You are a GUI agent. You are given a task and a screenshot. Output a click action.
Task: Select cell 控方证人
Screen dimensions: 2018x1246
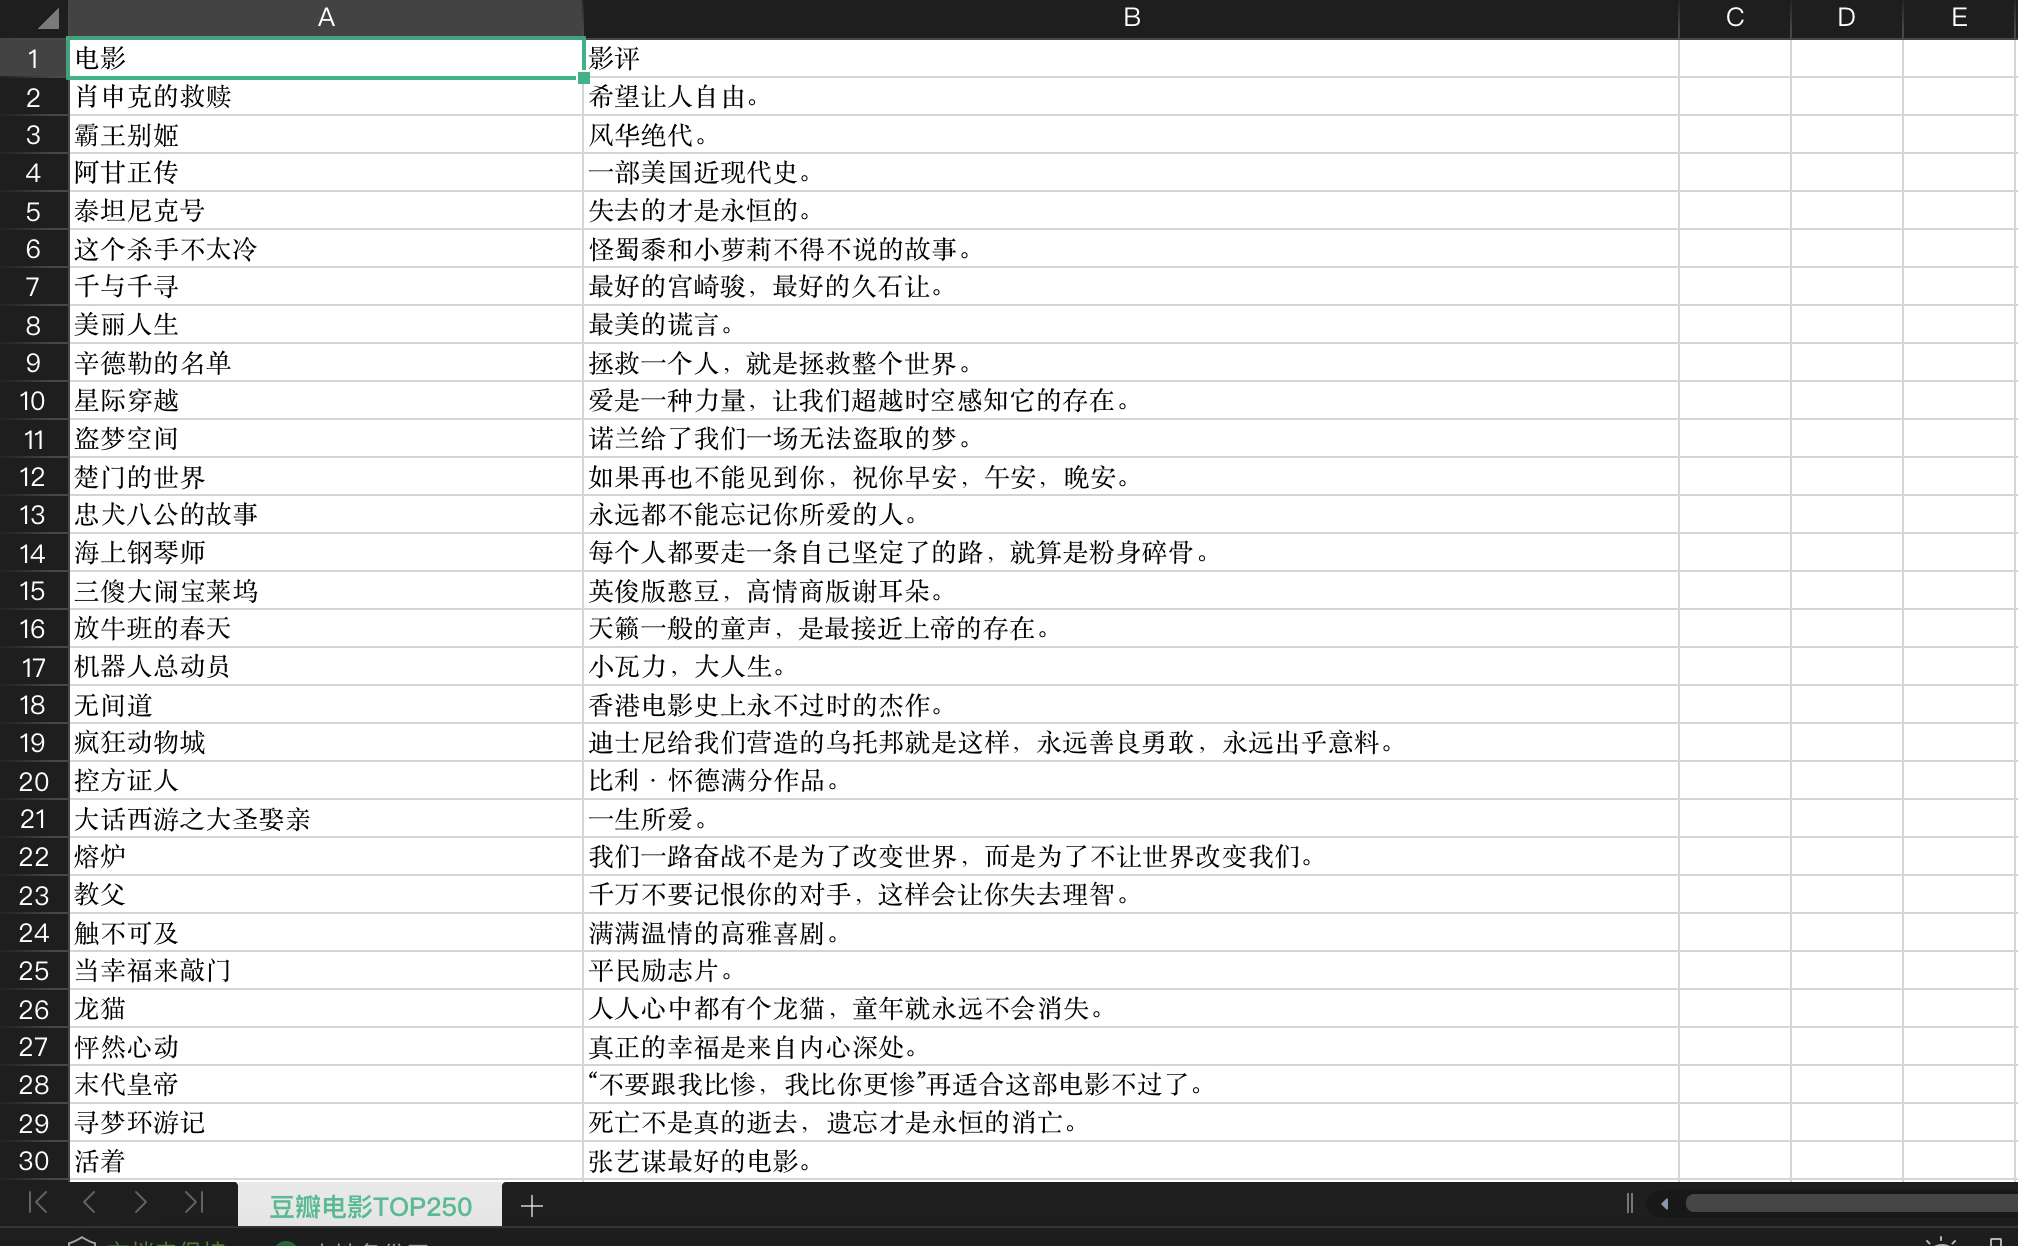pyautogui.click(x=326, y=781)
